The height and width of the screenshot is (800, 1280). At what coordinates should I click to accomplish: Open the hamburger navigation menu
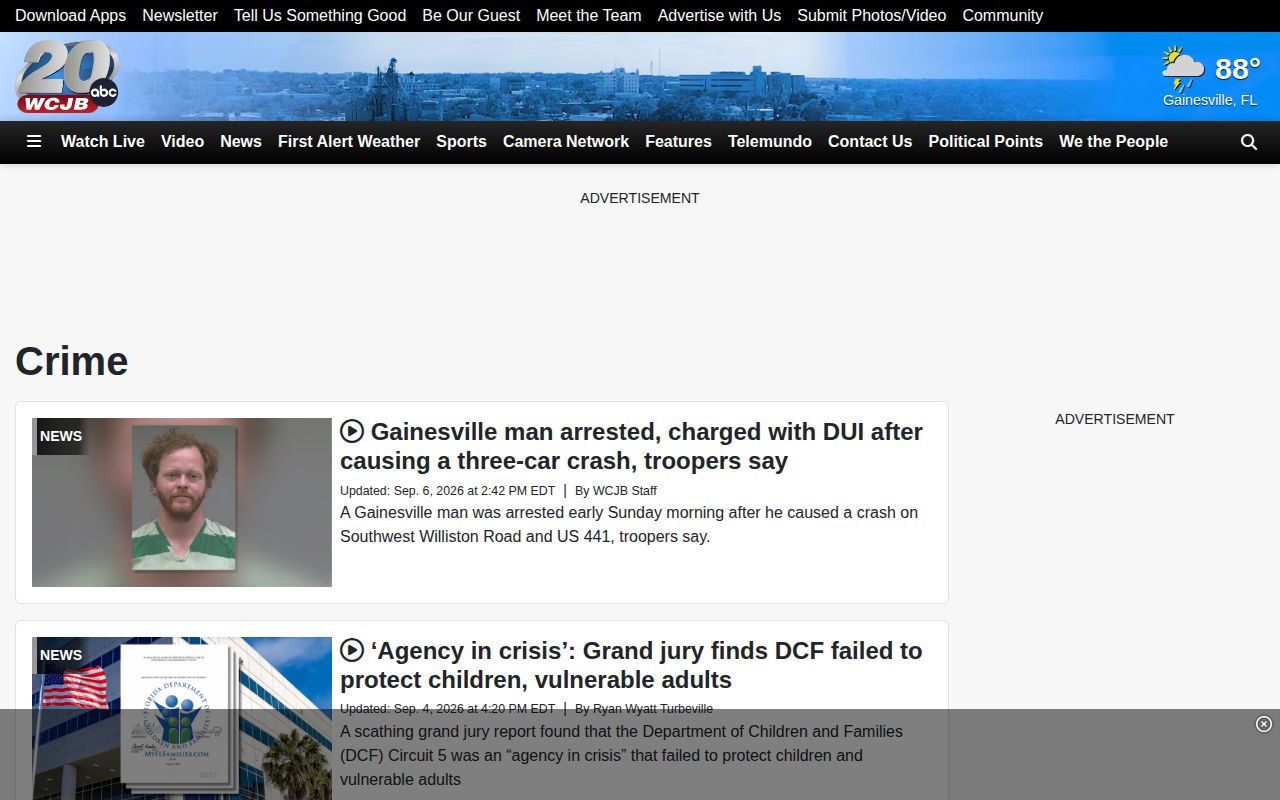(34, 142)
